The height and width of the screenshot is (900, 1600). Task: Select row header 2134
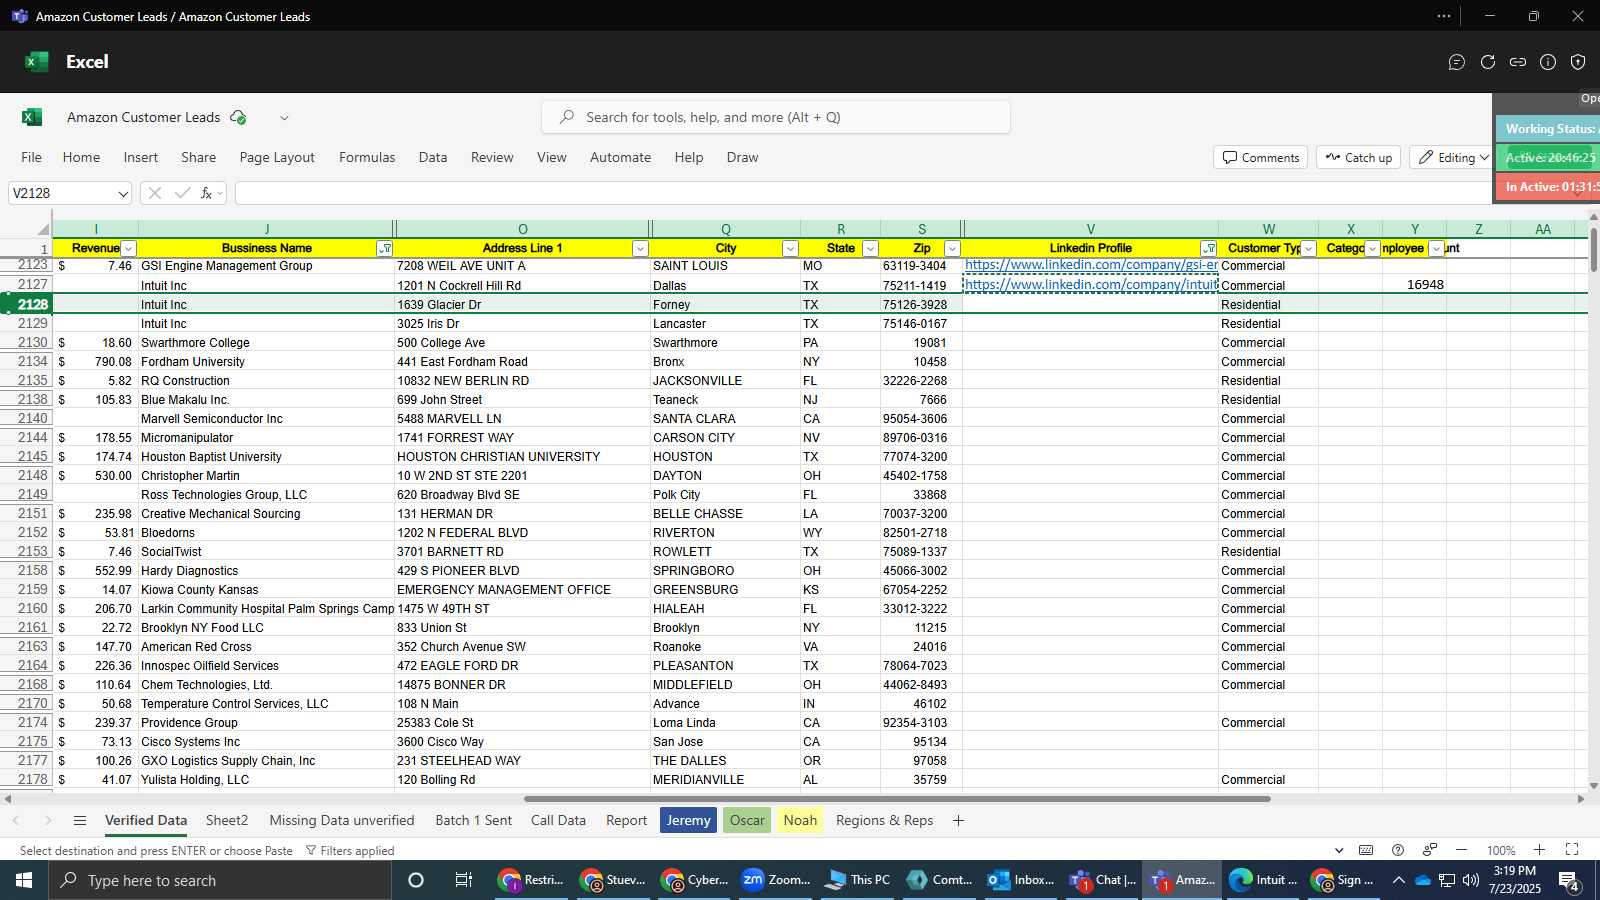[x=26, y=362]
